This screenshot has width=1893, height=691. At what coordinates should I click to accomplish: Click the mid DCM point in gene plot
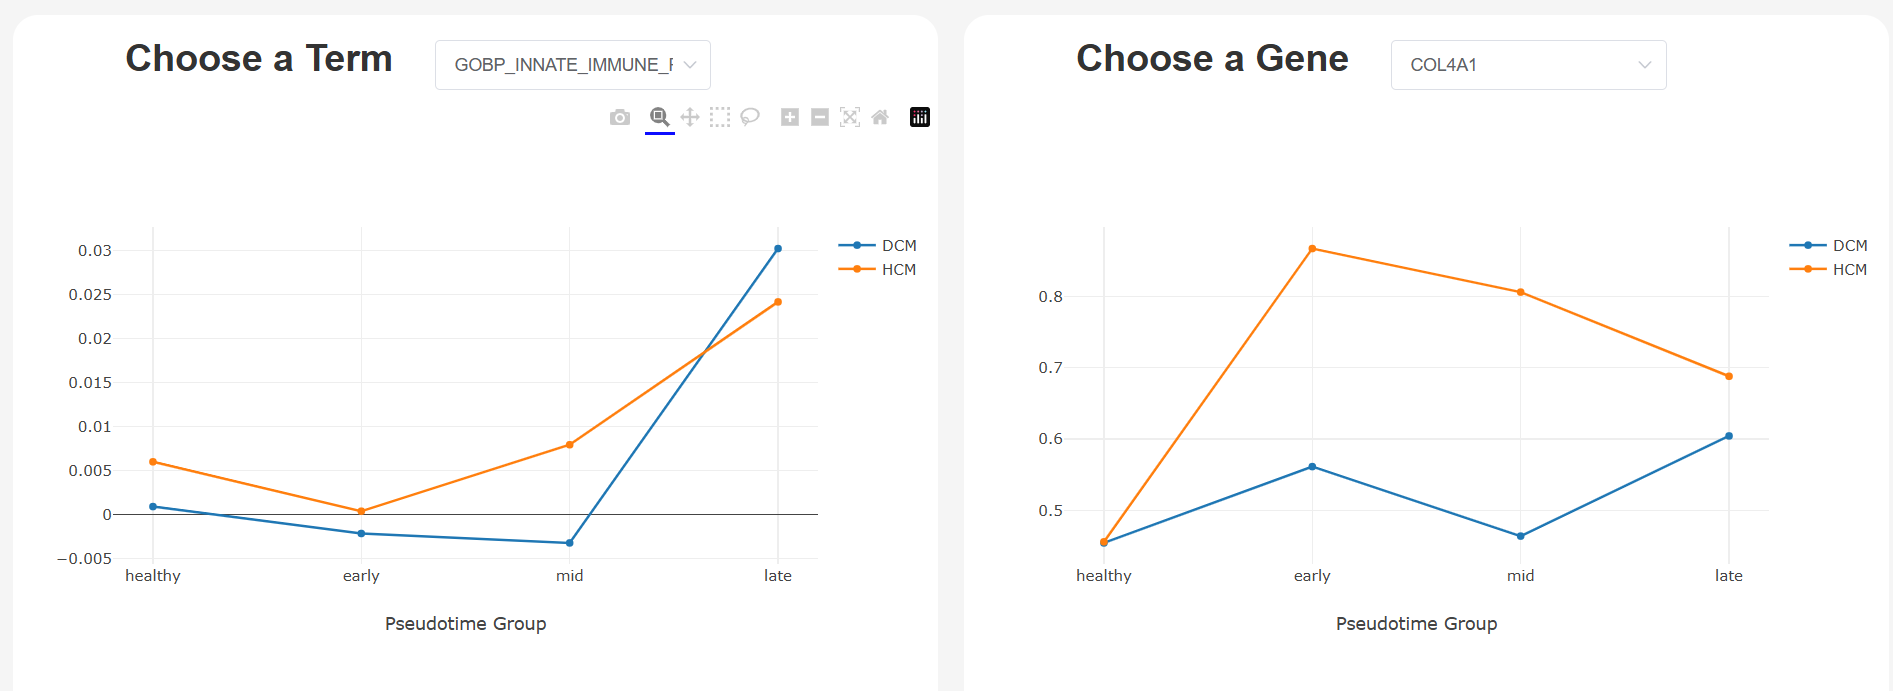tap(1521, 536)
